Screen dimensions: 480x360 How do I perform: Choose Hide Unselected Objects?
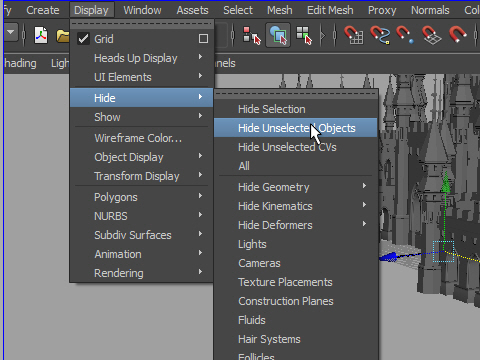coord(296,128)
